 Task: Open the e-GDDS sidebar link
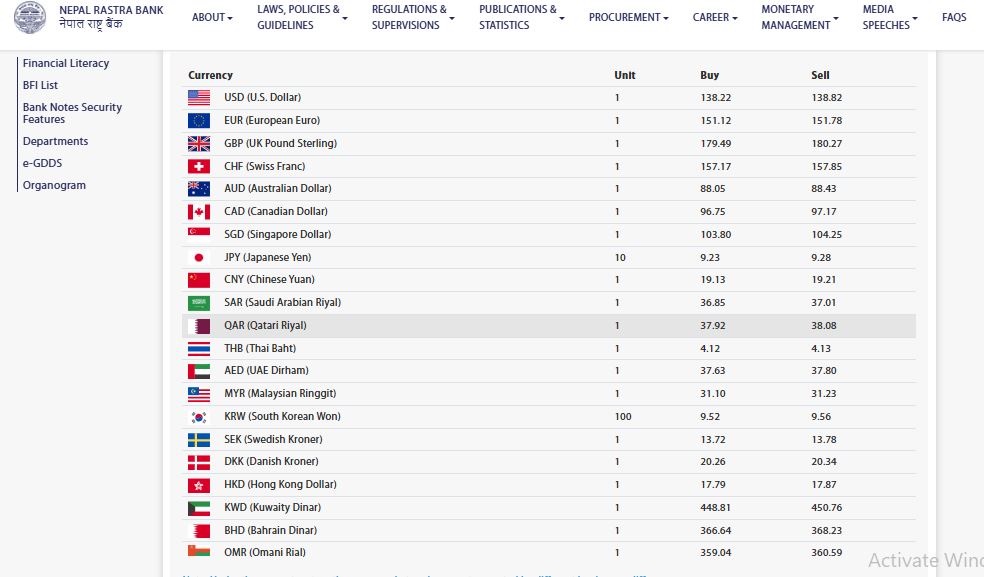pos(43,163)
